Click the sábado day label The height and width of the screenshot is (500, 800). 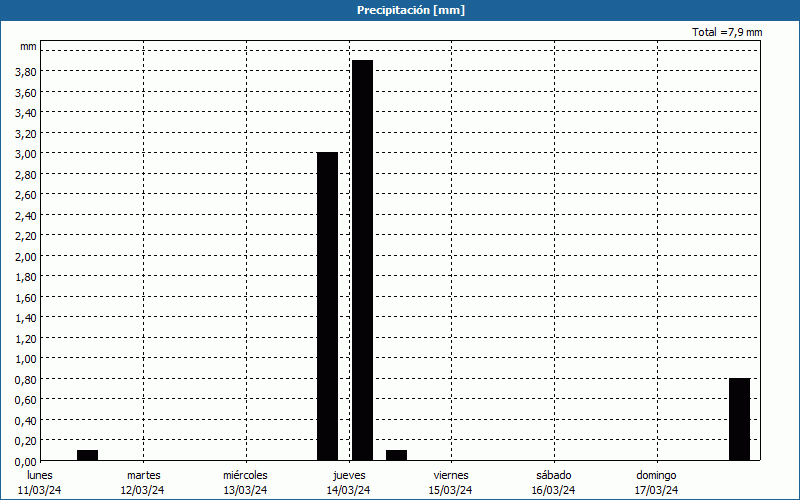coord(554,475)
